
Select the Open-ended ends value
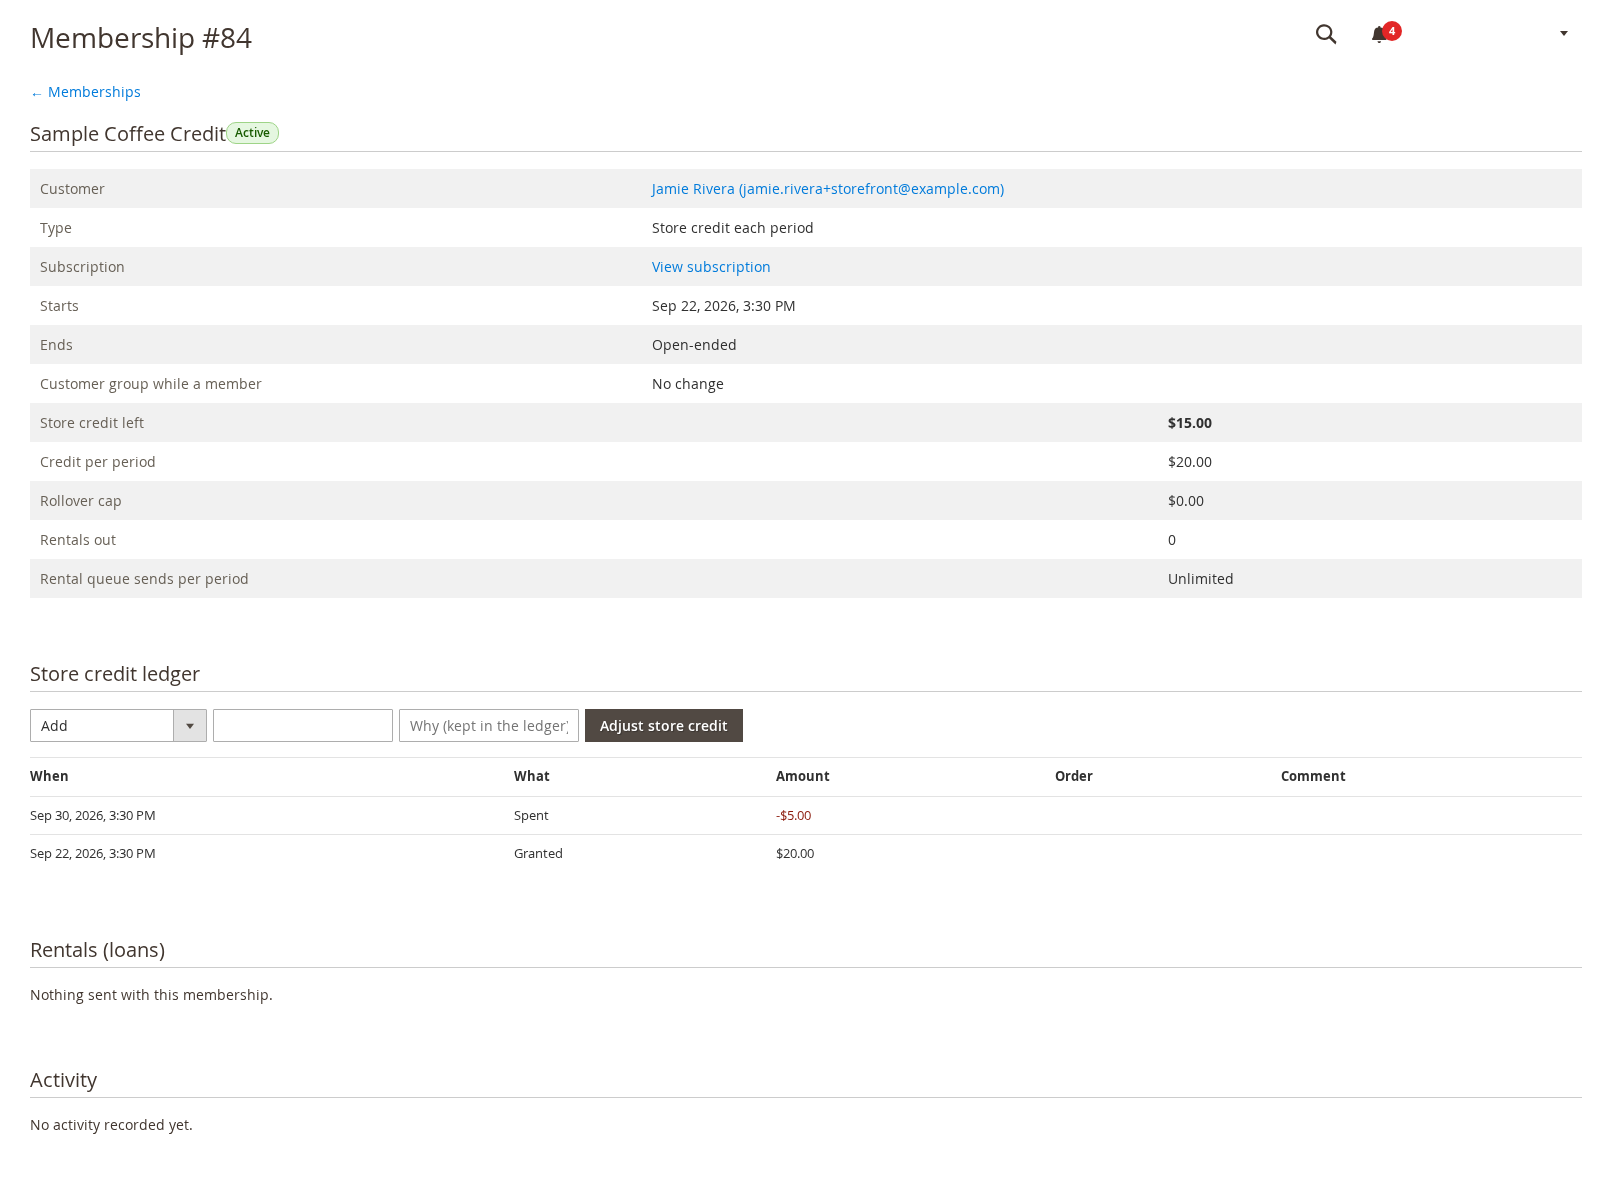click(694, 345)
